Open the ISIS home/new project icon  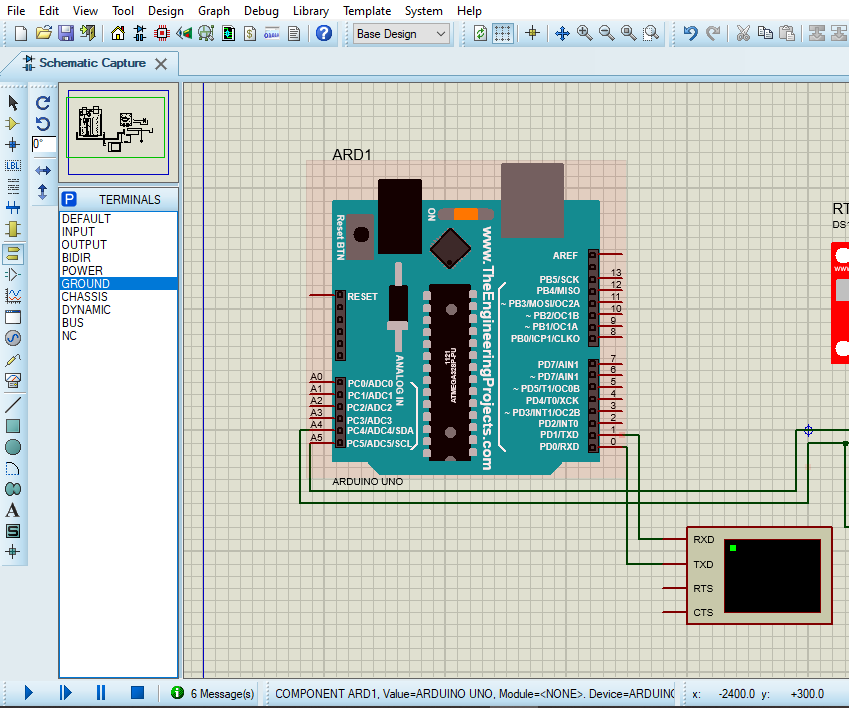click(117, 33)
